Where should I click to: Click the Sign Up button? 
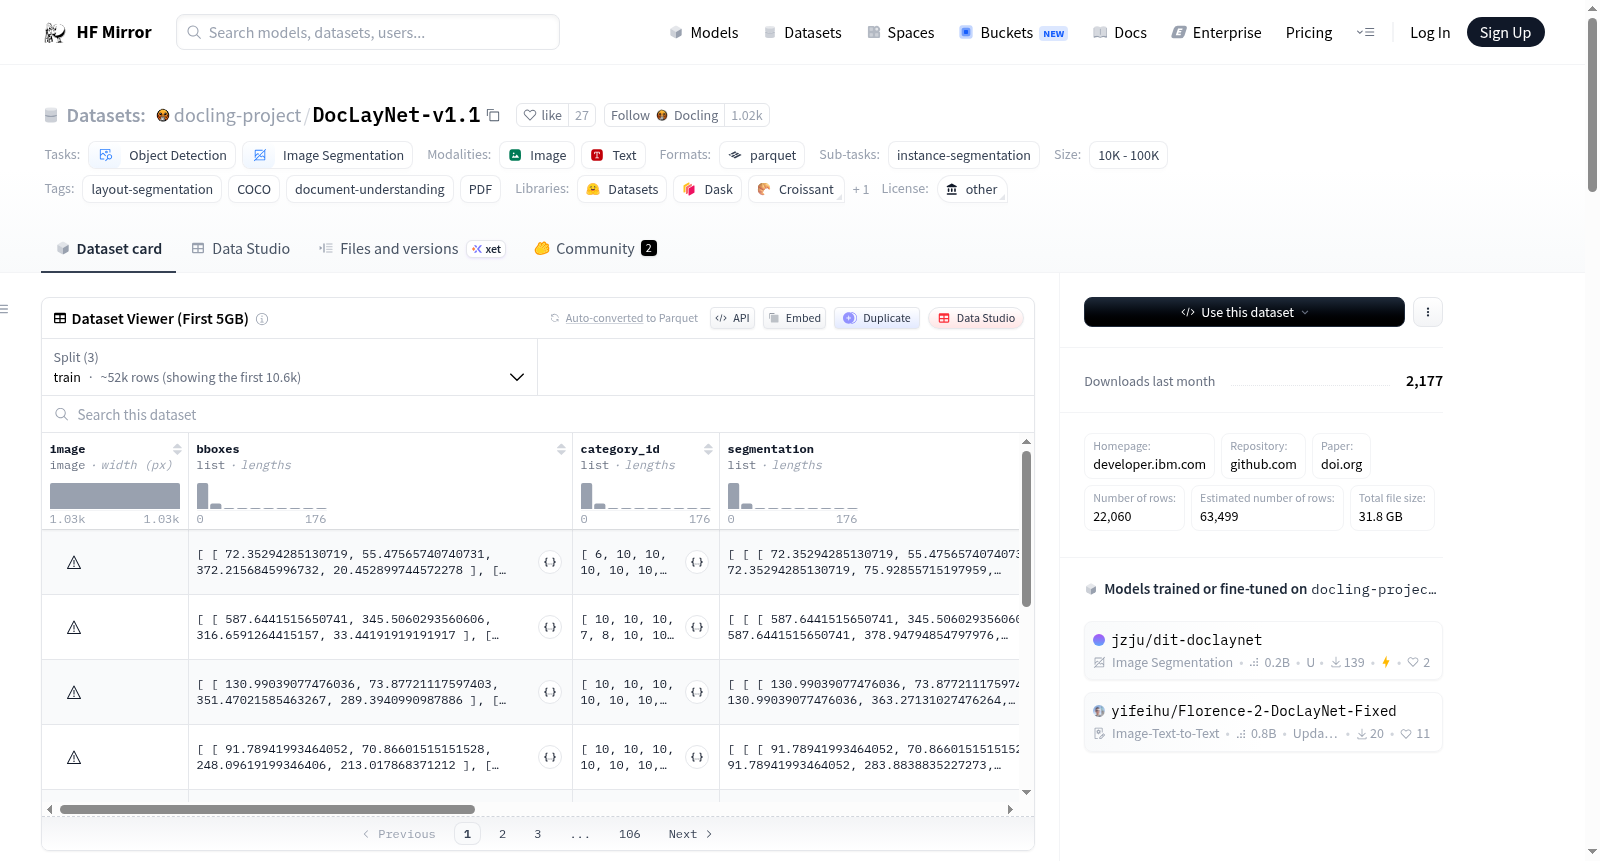(1505, 33)
